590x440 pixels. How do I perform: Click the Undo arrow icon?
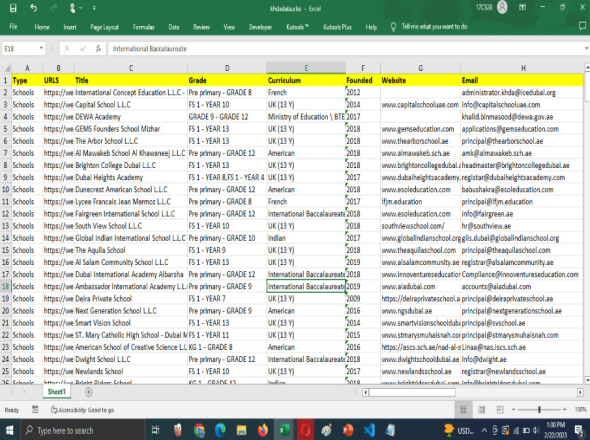pyautogui.click(x=33, y=8)
